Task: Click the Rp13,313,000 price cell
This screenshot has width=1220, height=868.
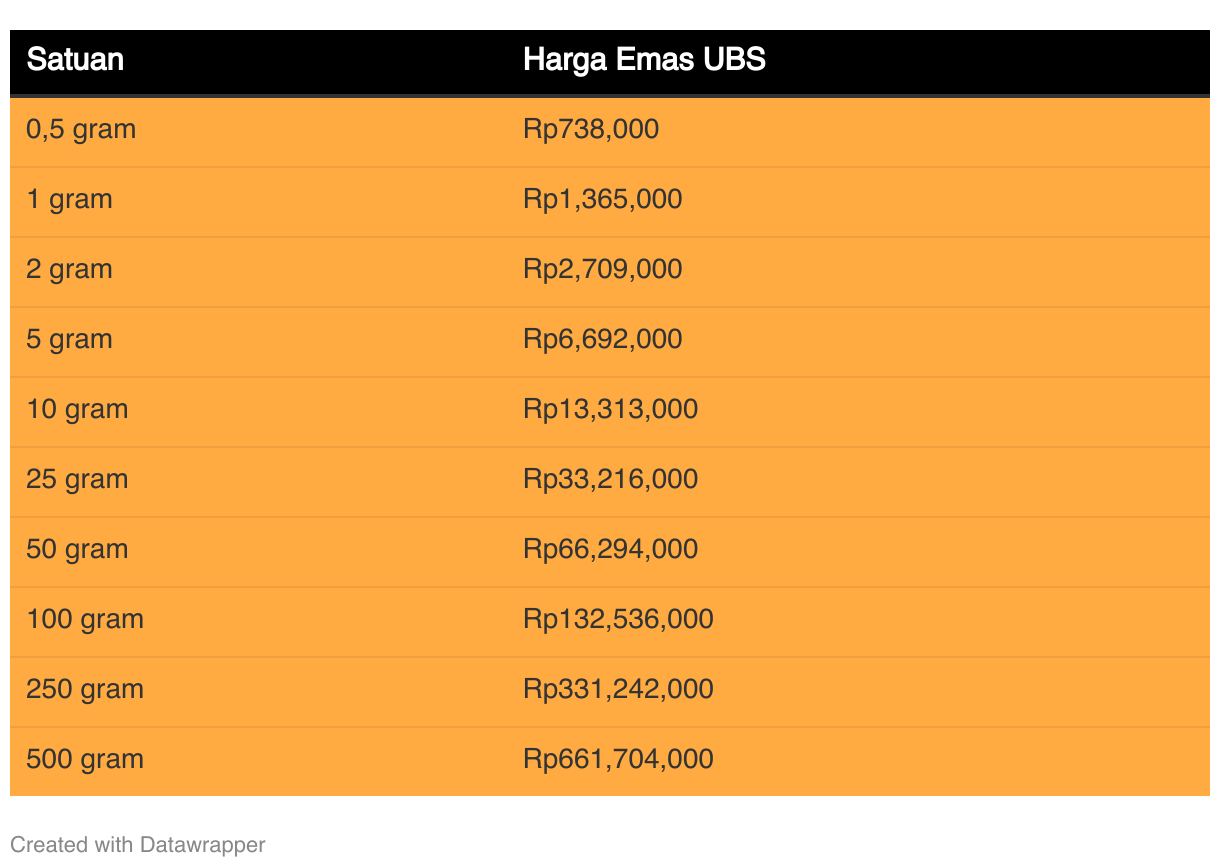Action: tap(610, 410)
